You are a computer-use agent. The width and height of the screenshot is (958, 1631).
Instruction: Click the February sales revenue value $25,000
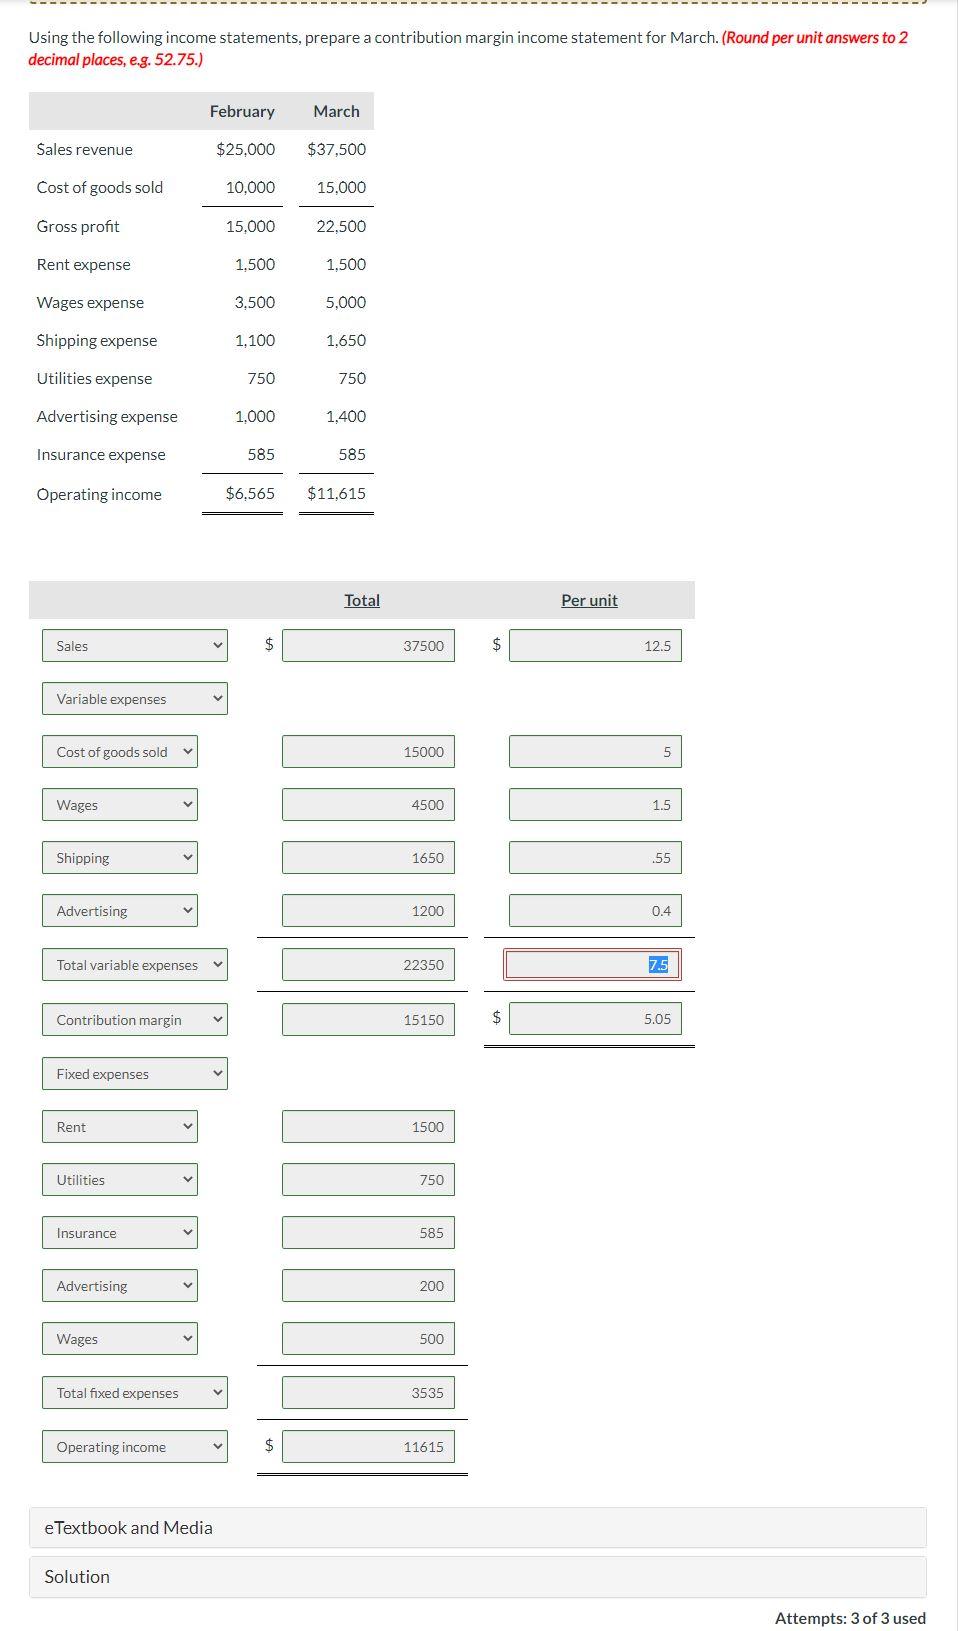pyautogui.click(x=245, y=149)
